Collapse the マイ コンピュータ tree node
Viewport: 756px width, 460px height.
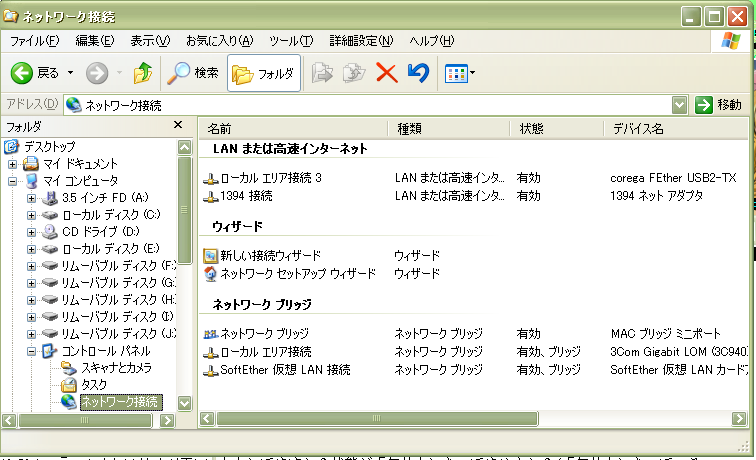13,181
